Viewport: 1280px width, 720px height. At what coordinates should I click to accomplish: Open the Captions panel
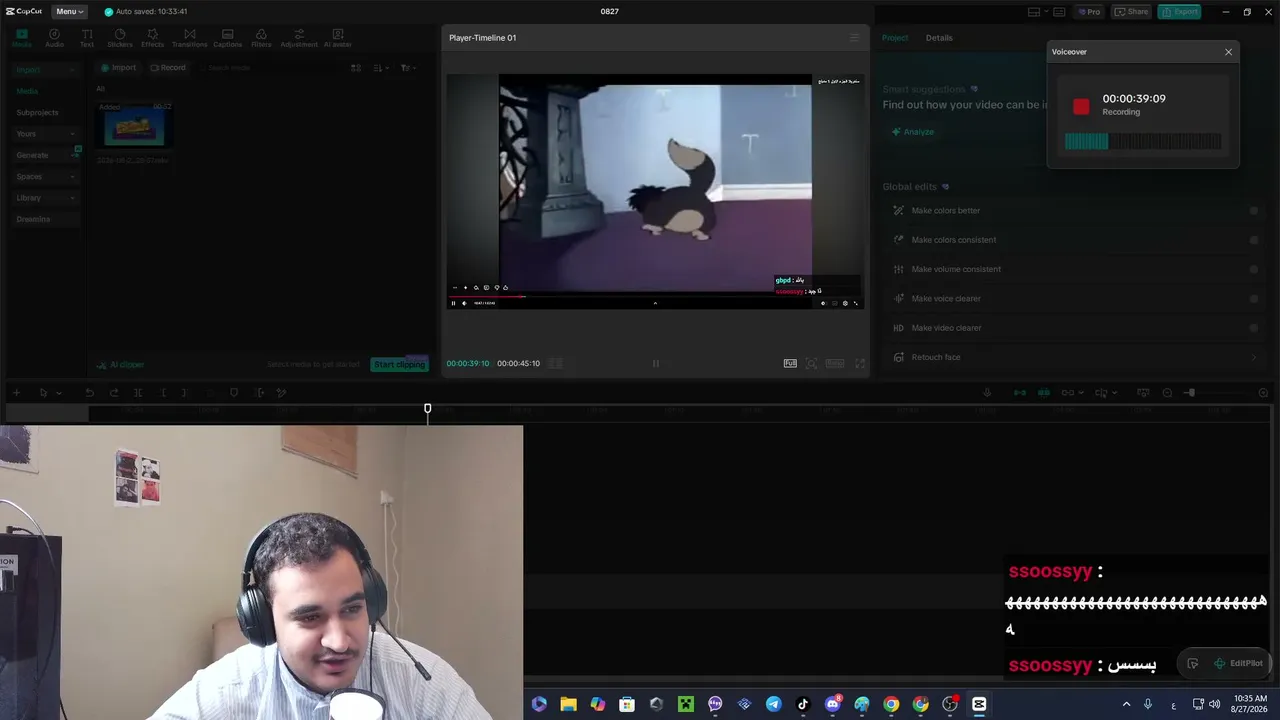click(x=227, y=38)
